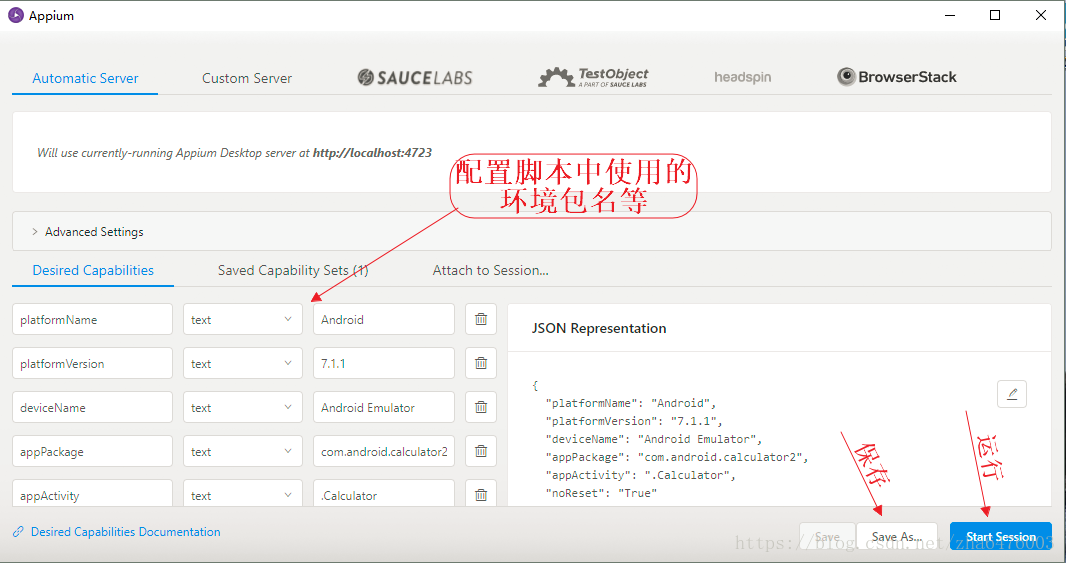The height and width of the screenshot is (563, 1066).
Task: Select the BrowserStack server tab
Action: tap(897, 77)
